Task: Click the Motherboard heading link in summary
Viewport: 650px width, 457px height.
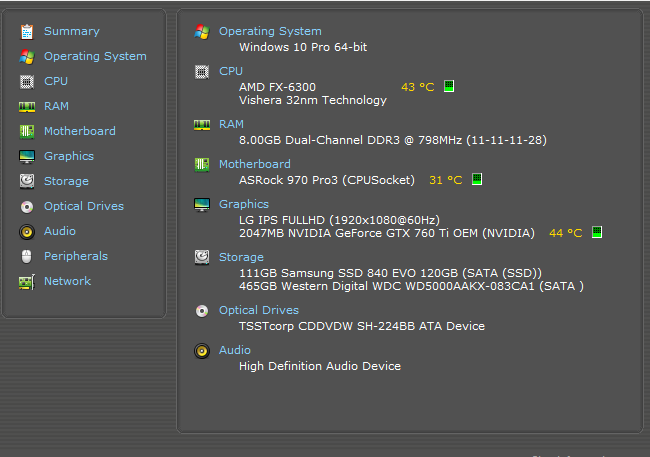Action: tap(255, 164)
